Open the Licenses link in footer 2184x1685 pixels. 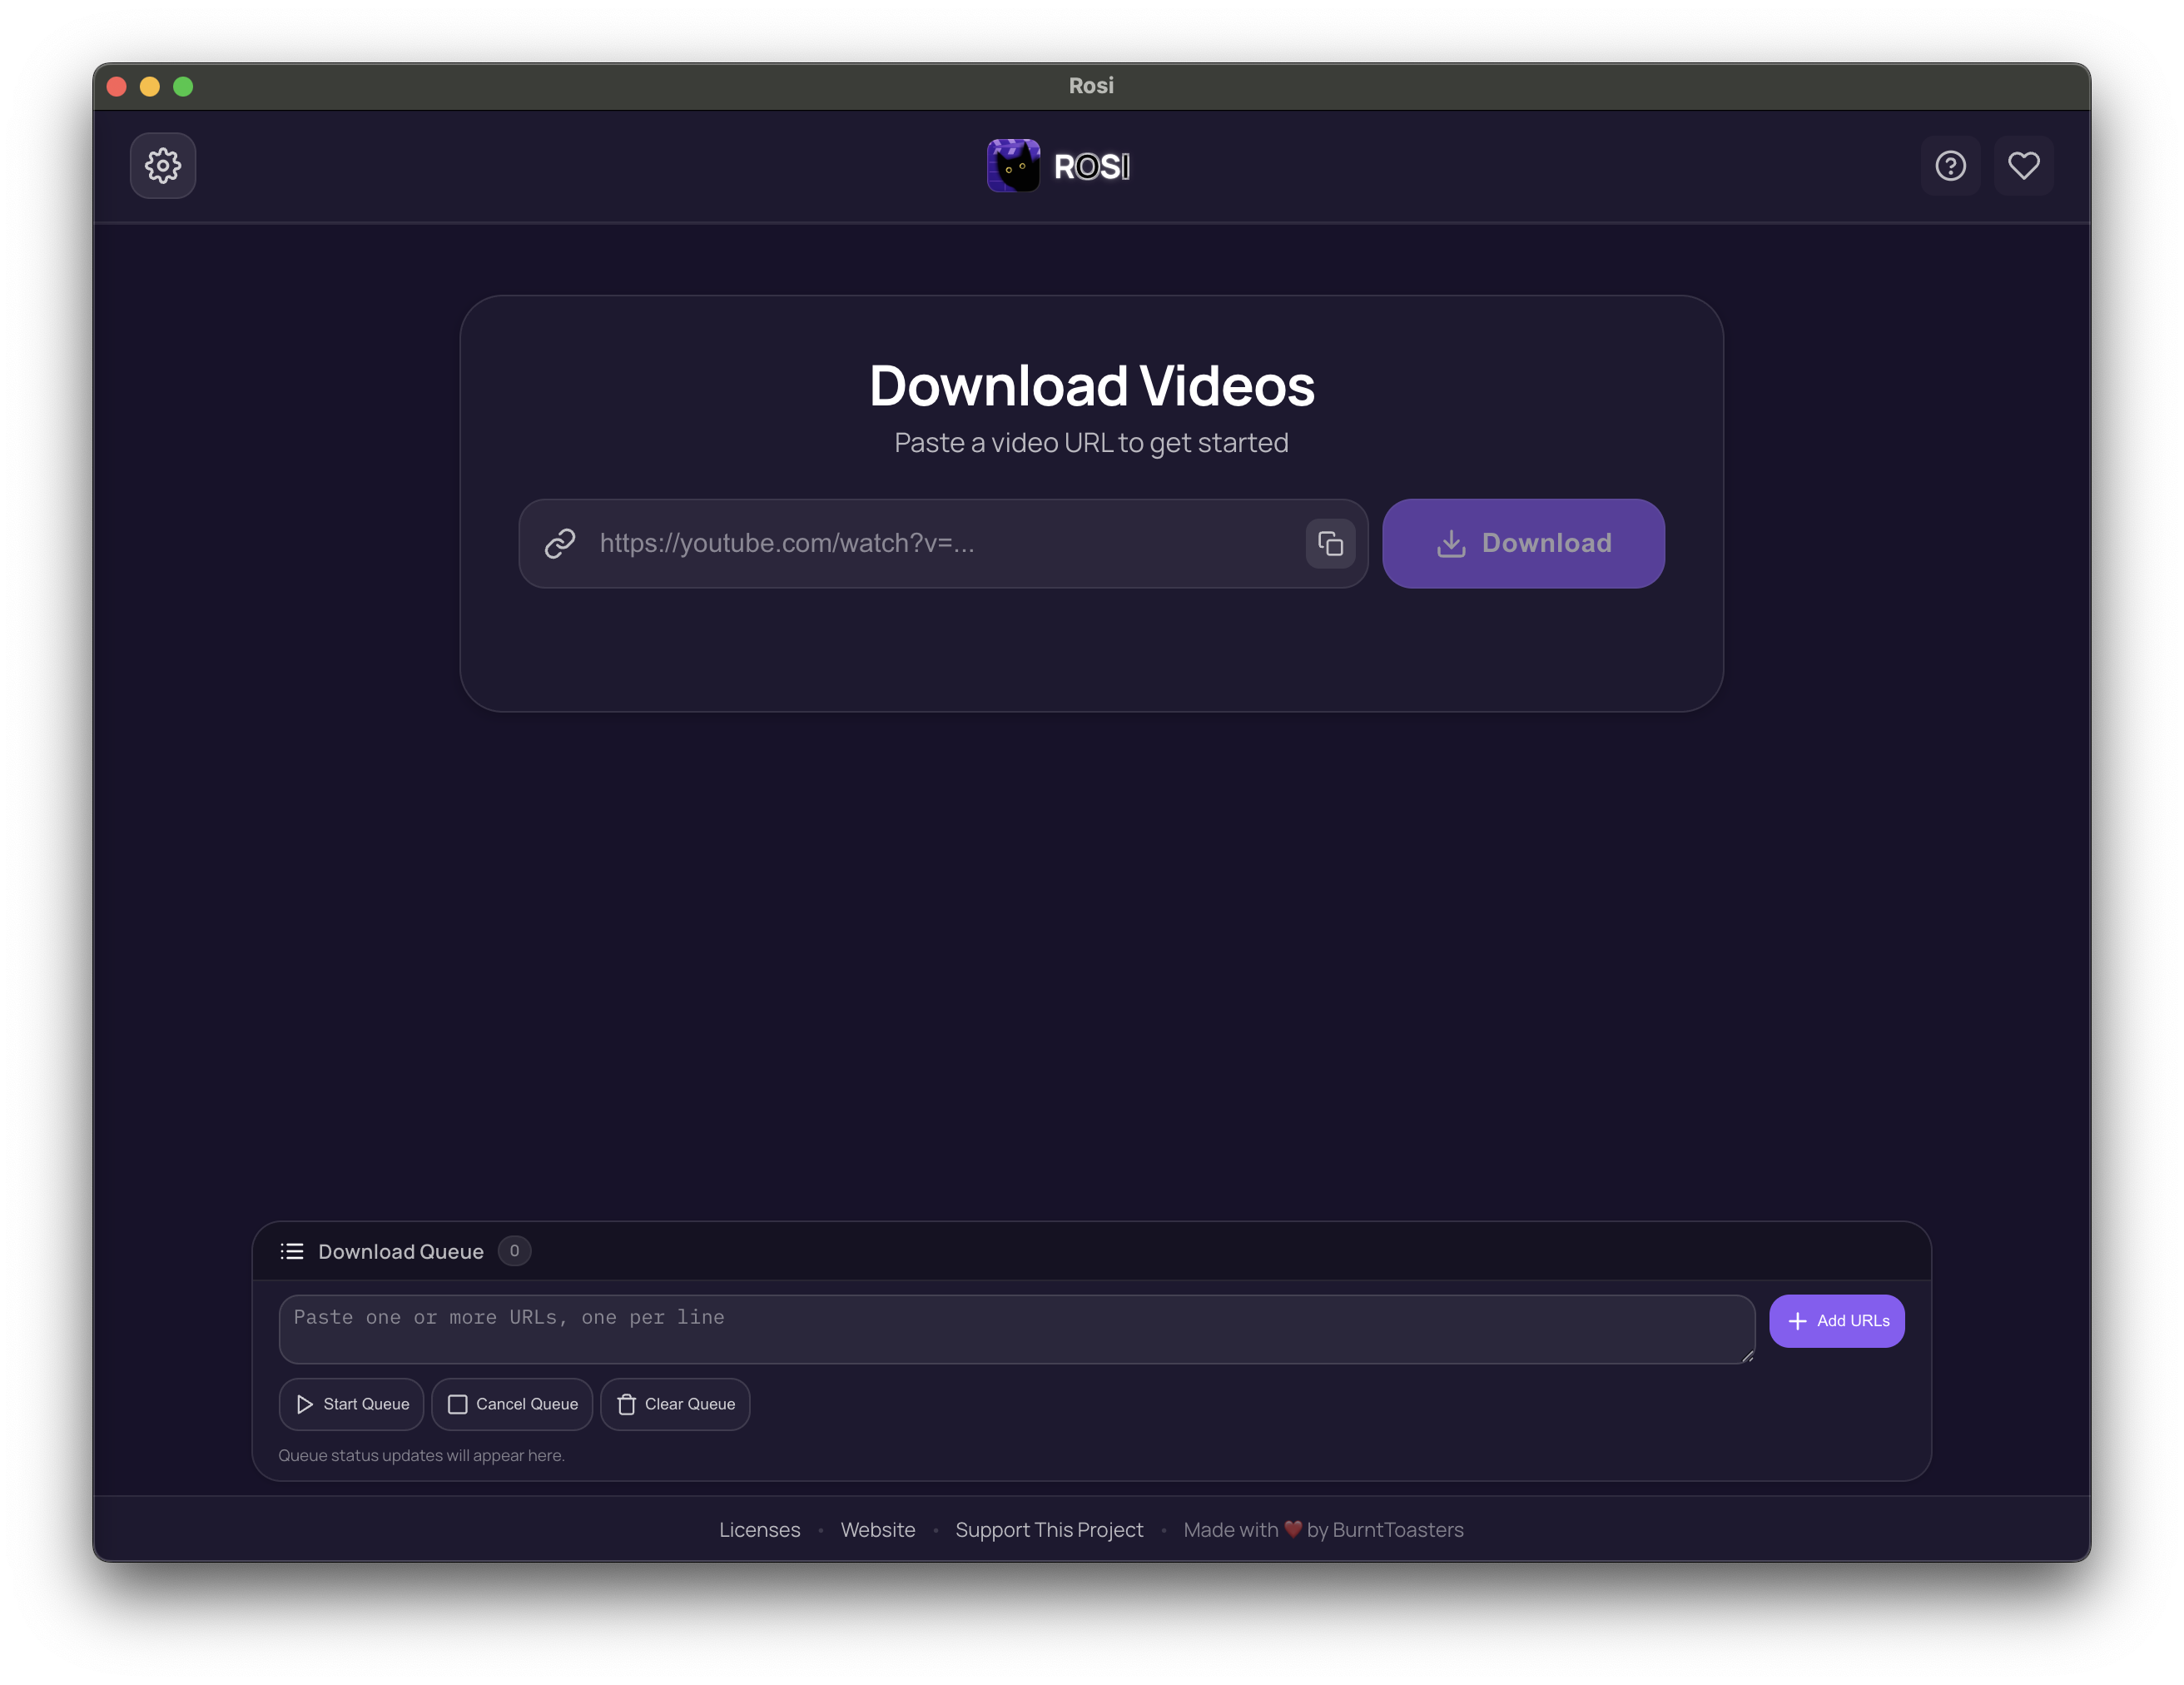pyautogui.click(x=759, y=1530)
